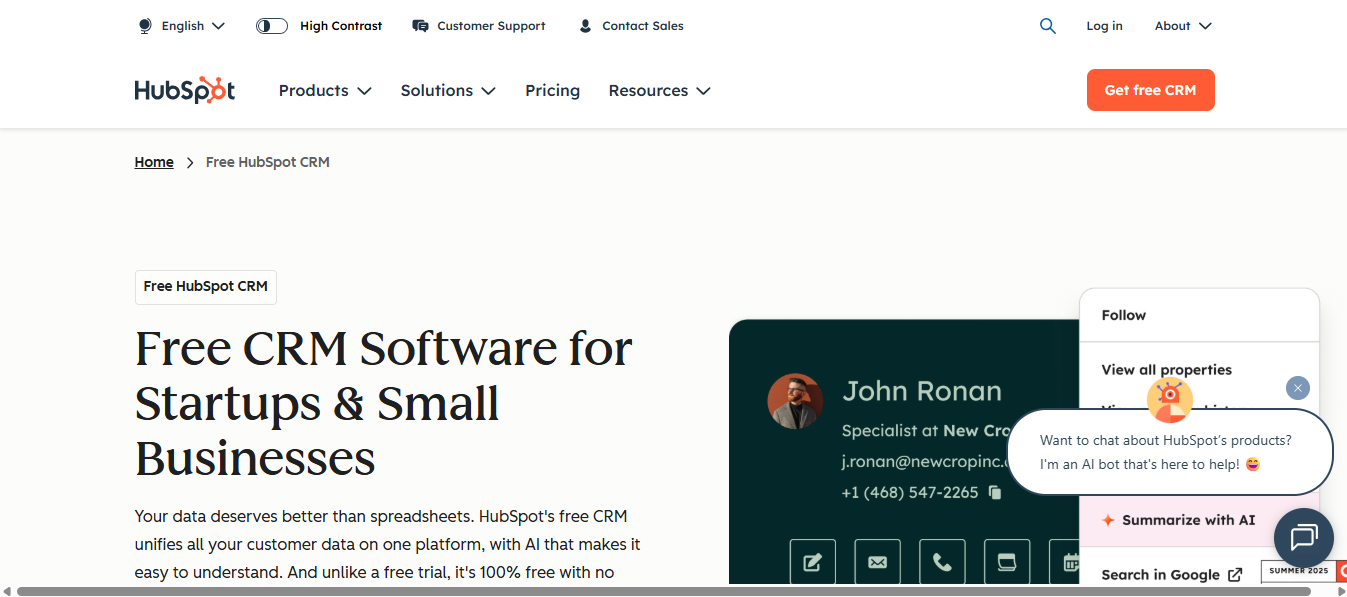1347x597 pixels.
Task: Click the globe icon beside English
Action: (x=145, y=26)
